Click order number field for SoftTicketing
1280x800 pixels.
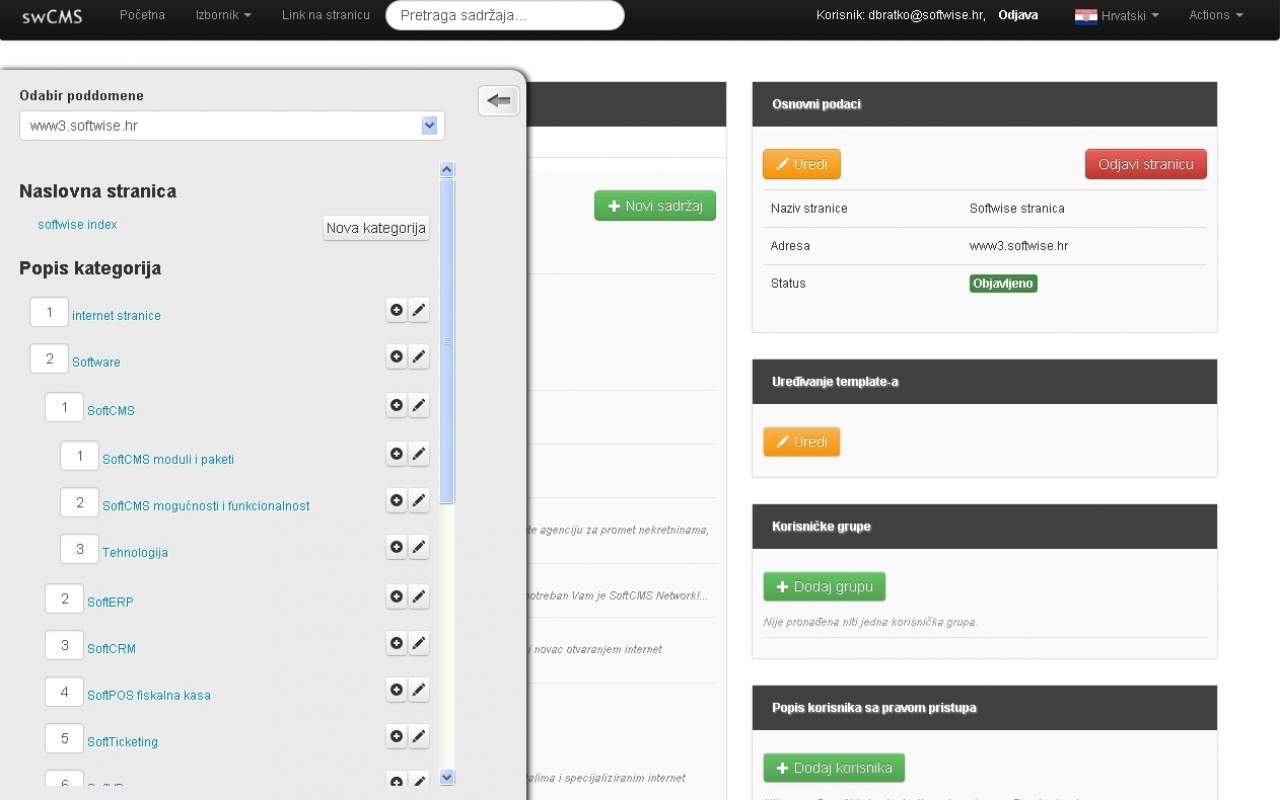point(64,738)
